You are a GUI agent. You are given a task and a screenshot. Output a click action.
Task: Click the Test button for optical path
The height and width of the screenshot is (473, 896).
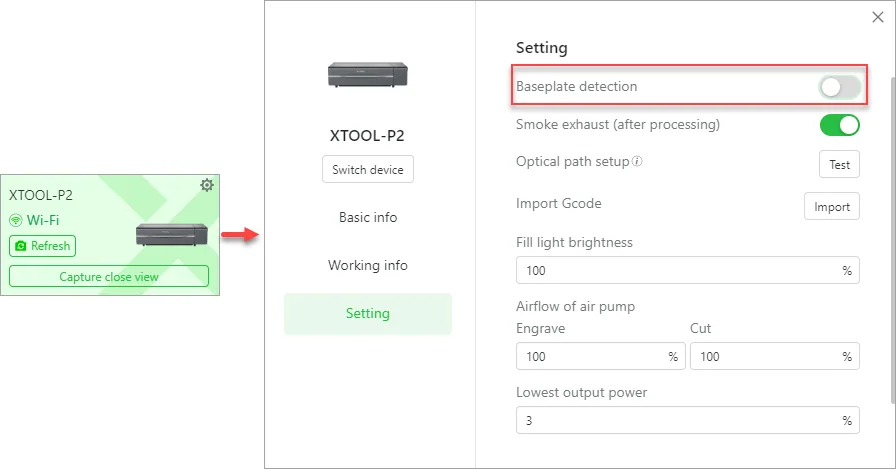839,165
